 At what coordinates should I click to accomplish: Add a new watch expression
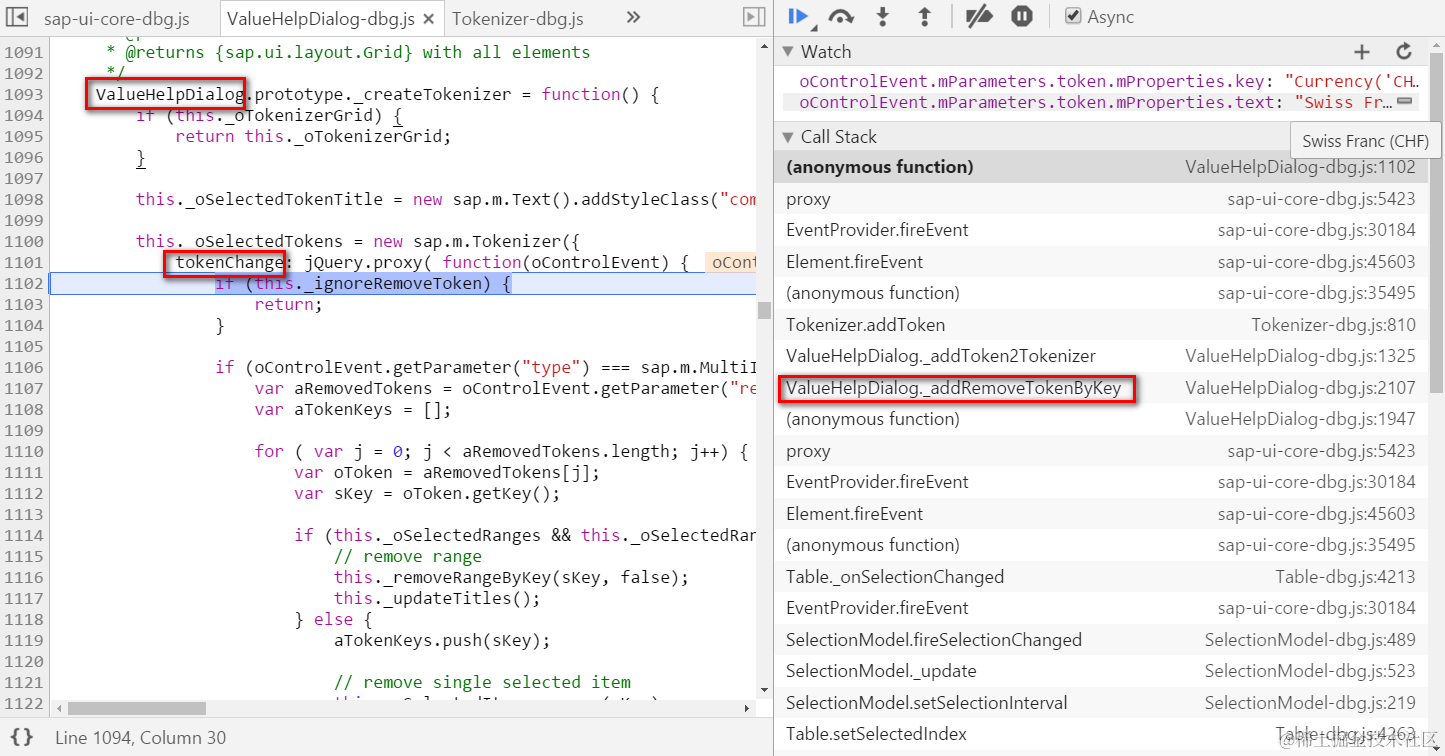1362,52
